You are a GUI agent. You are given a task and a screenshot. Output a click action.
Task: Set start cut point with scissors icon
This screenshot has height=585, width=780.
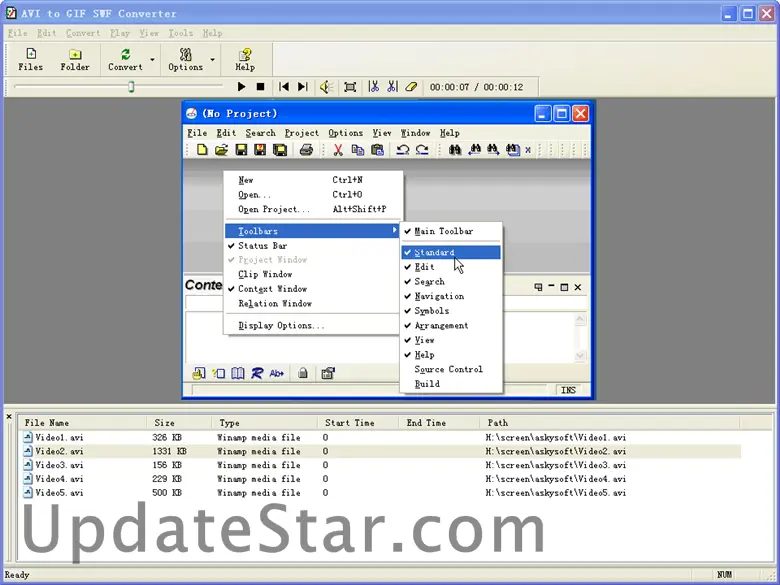[x=374, y=87]
